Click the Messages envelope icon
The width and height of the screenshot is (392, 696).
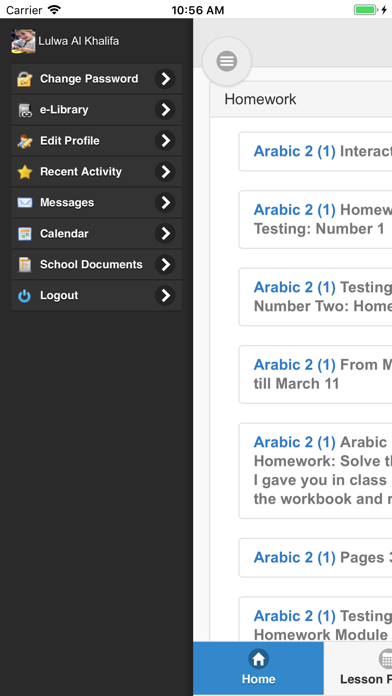click(24, 203)
